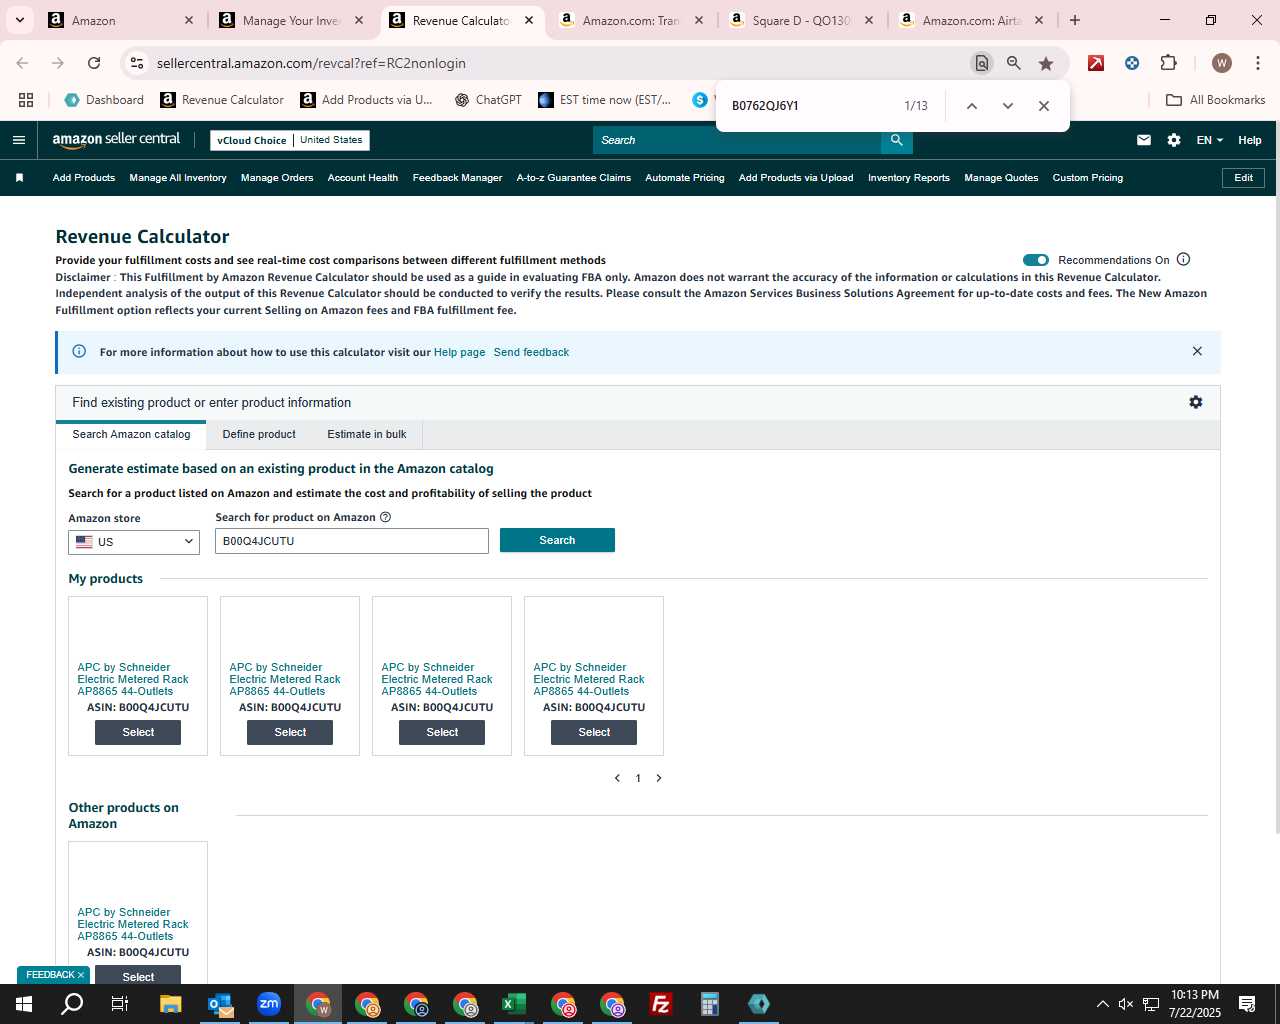
Task: Open Calculator from the taskbar
Action: point(710,1004)
